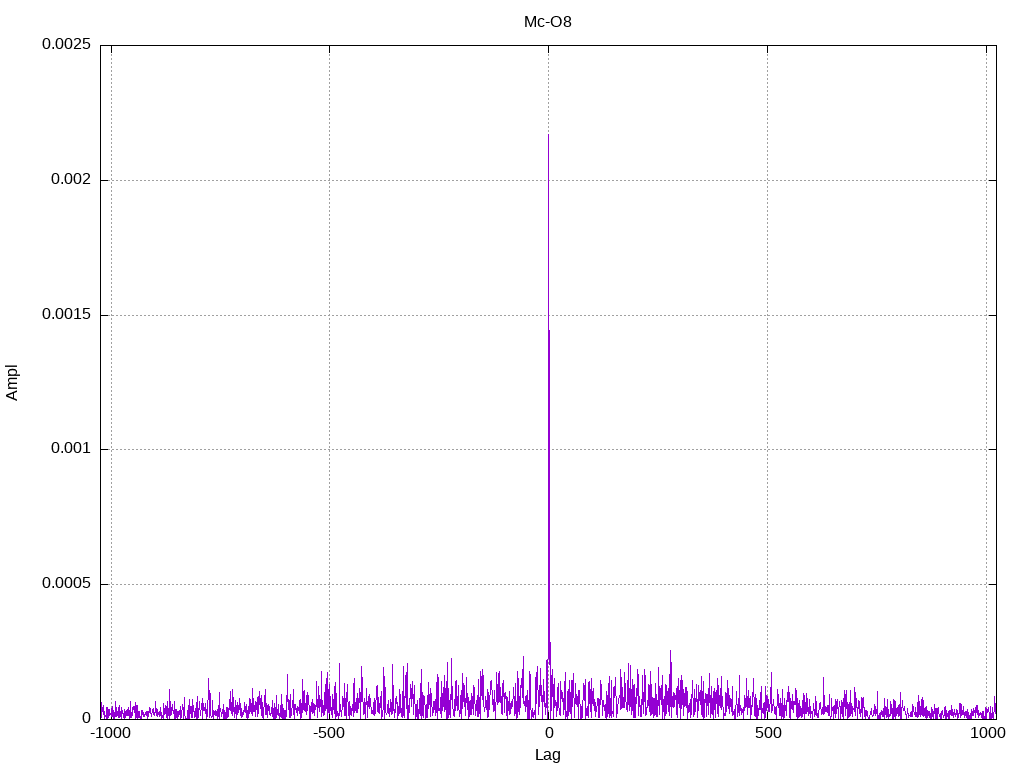This screenshot has height=768, width=1024.
Task: Select the y-axis label 'Ampl'
Action: 12,383
